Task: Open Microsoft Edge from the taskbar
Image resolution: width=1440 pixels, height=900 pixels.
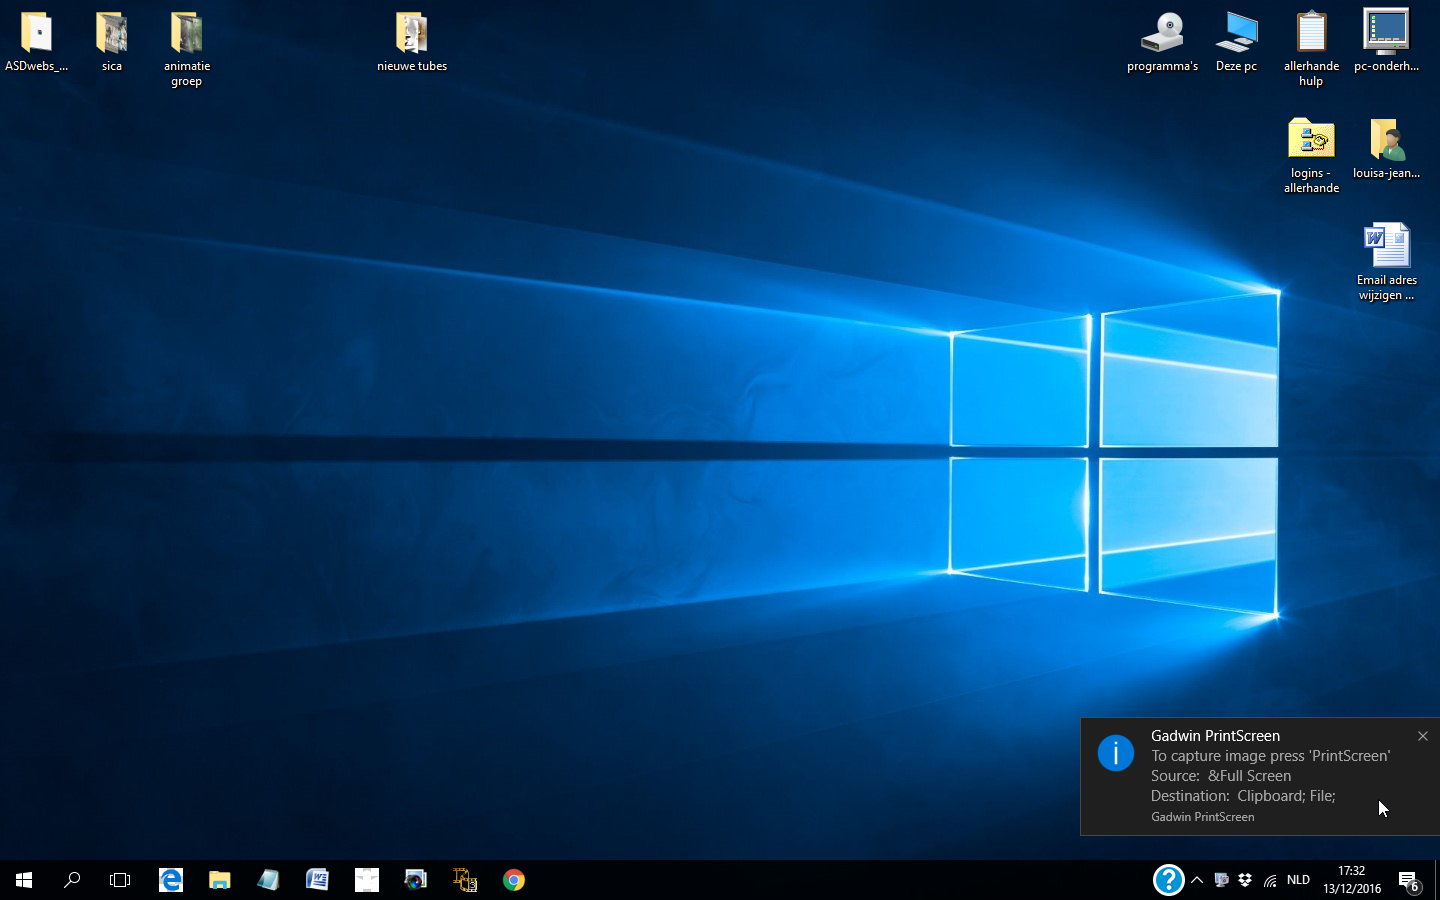Action: [x=171, y=880]
